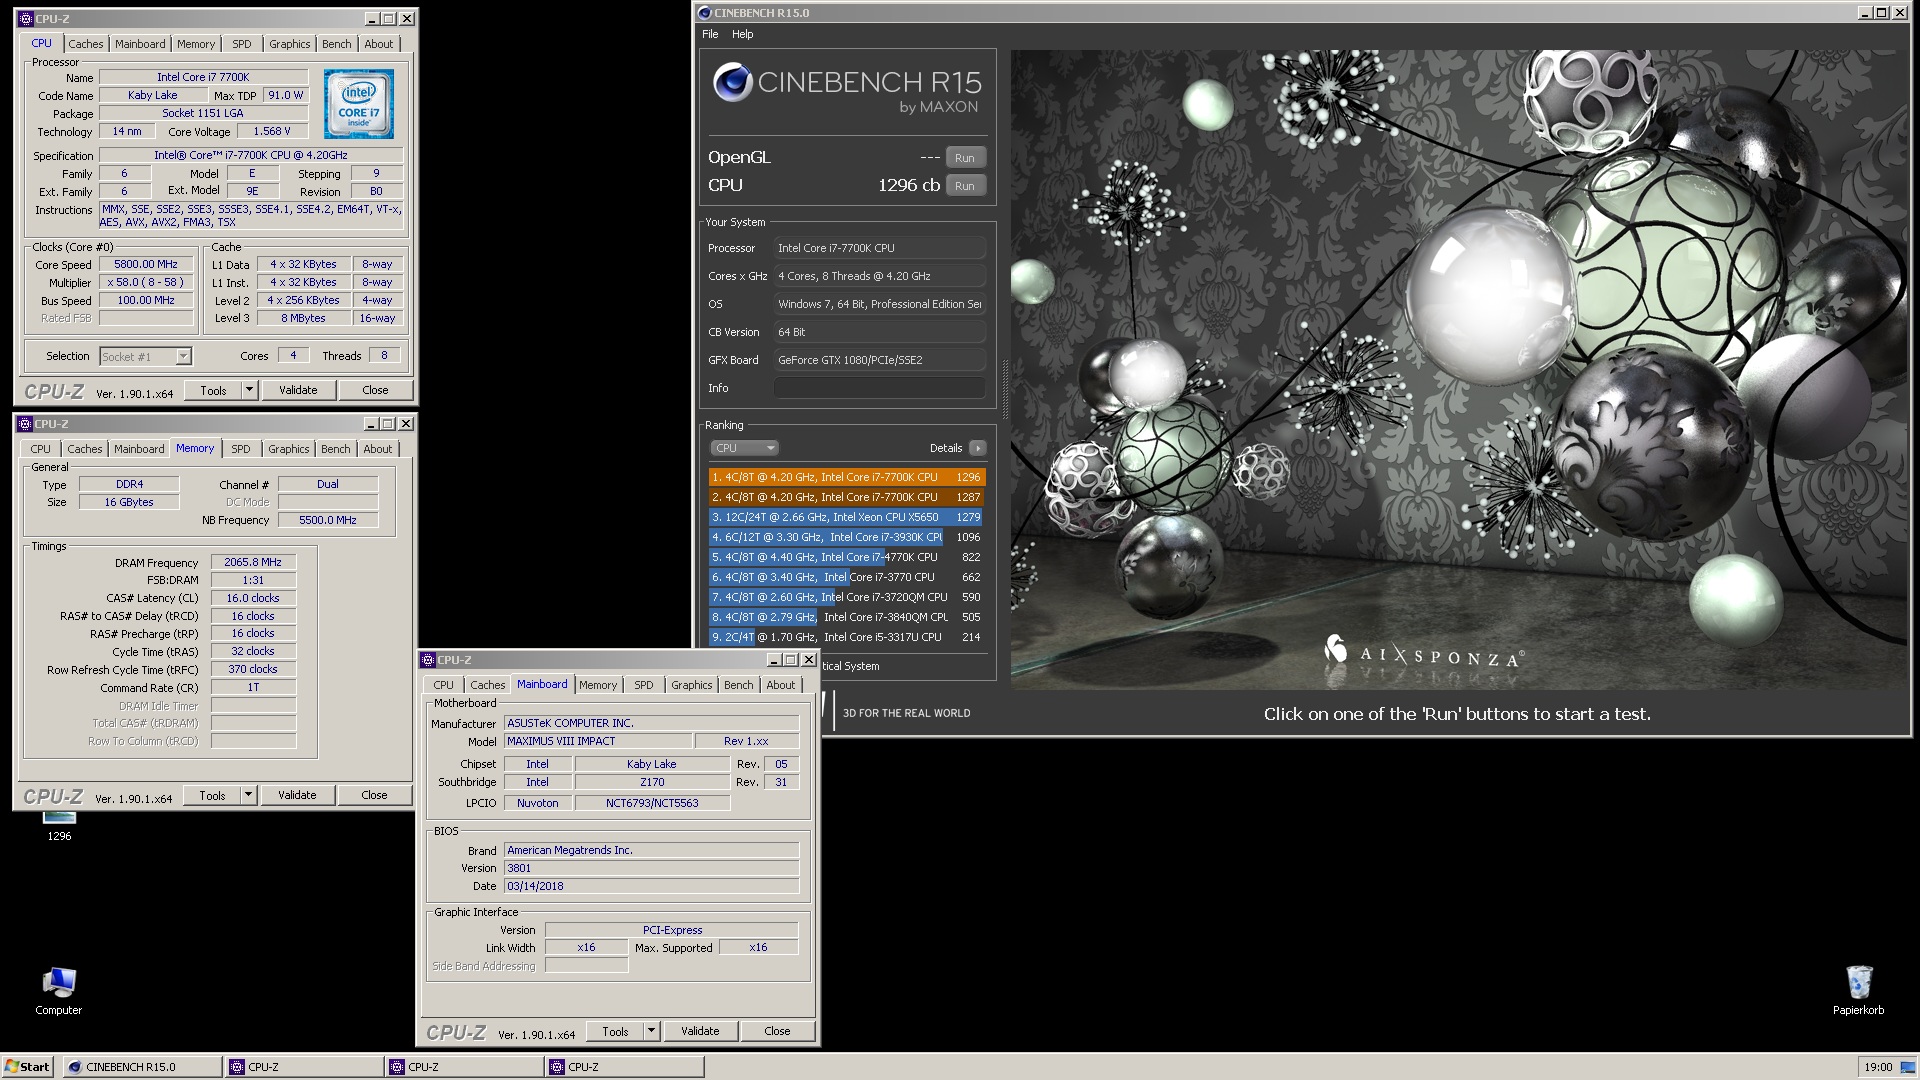The width and height of the screenshot is (1920, 1080).
Task: Select the third CPU-Z taskbar entry
Action: pyautogui.click(x=624, y=1067)
